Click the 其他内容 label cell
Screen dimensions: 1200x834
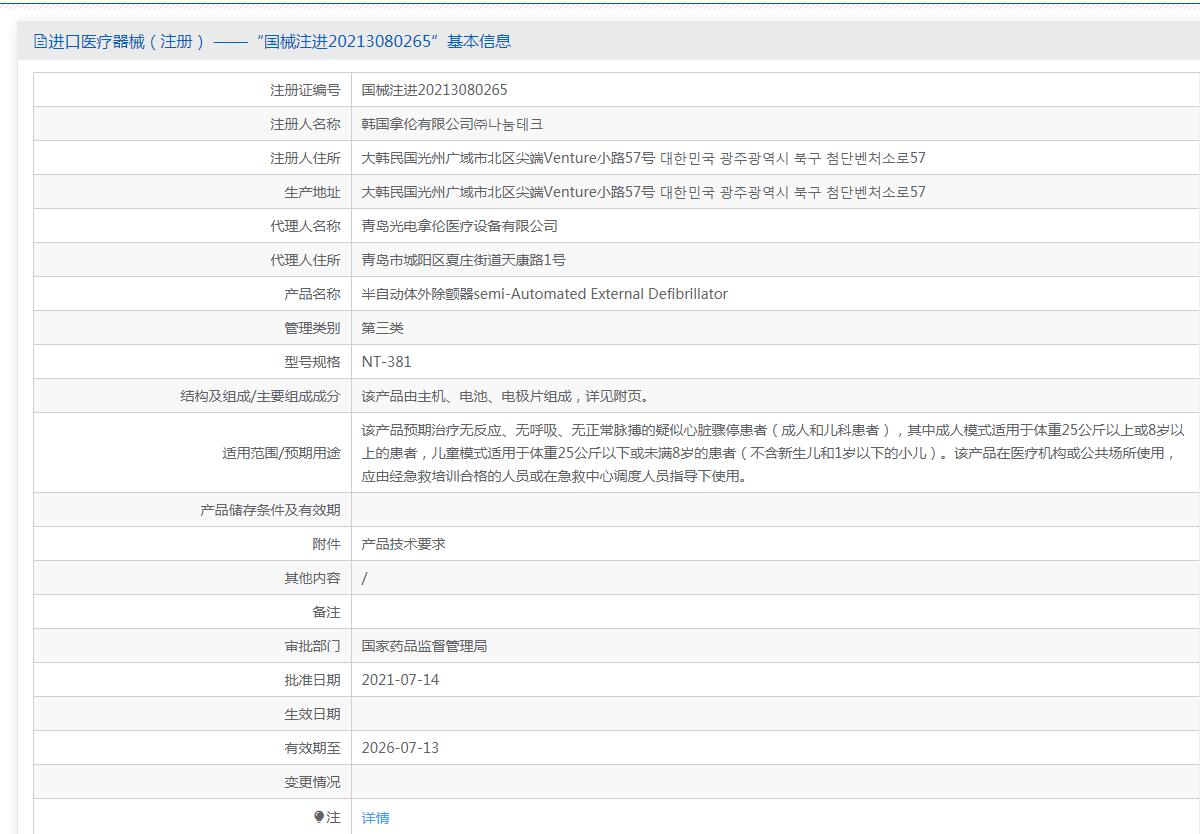point(192,578)
